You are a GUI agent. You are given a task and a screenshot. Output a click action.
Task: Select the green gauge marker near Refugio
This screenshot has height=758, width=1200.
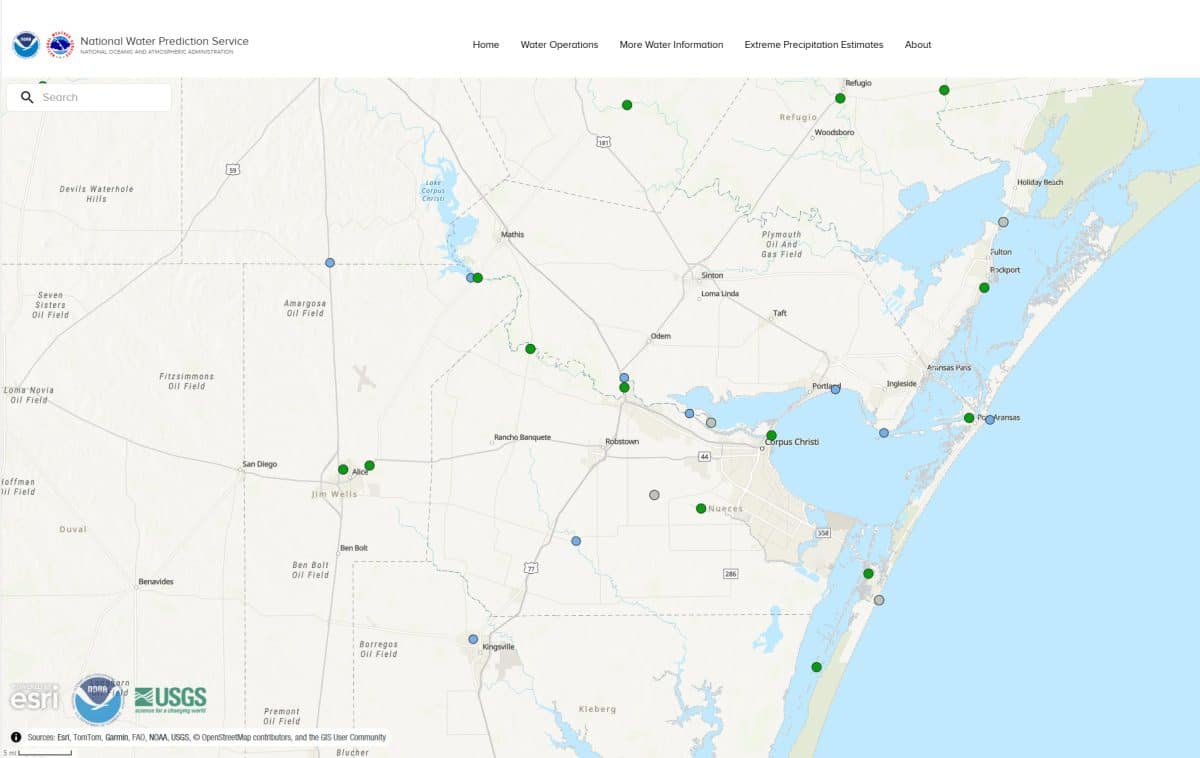(838, 98)
